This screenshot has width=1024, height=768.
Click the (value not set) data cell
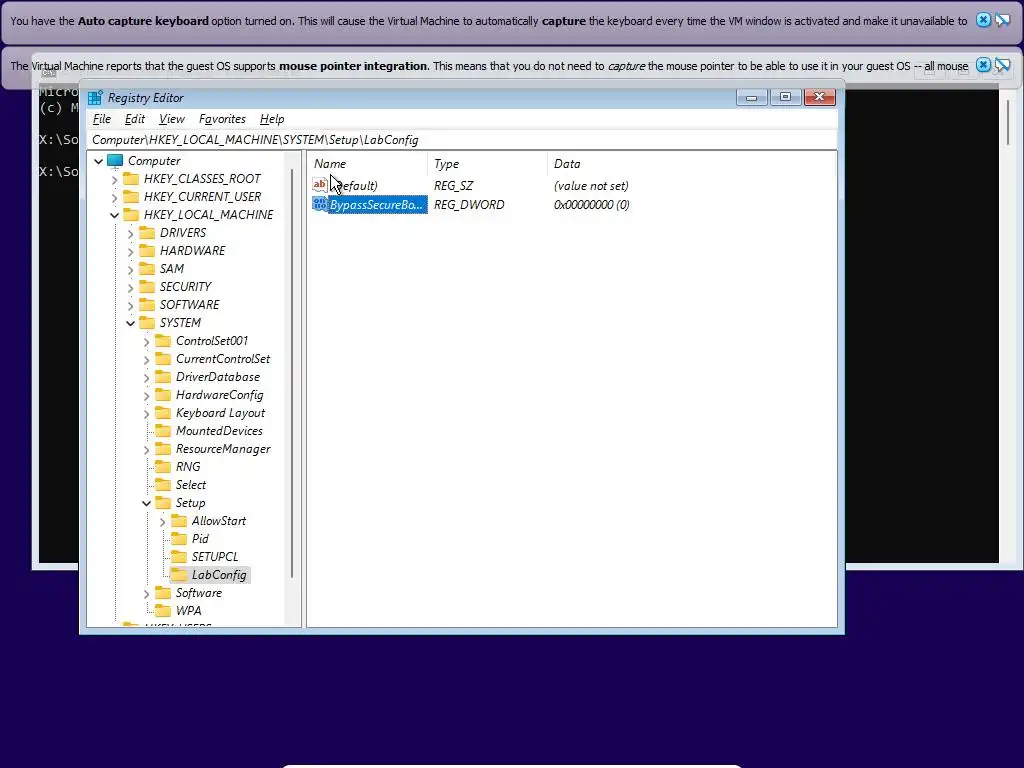point(591,185)
